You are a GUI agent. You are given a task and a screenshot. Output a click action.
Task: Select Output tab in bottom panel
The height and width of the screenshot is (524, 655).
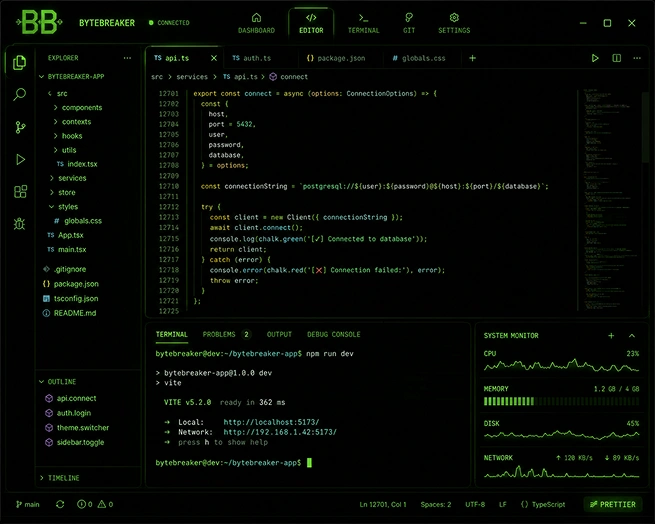pyautogui.click(x=279, y=334)
